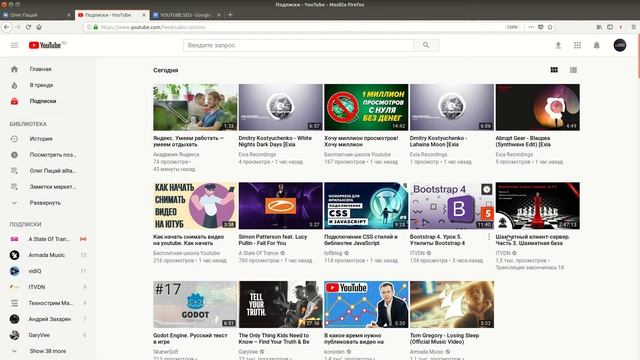Open Dmitry Kostyuchenko White Nights title

coord(275,141)
